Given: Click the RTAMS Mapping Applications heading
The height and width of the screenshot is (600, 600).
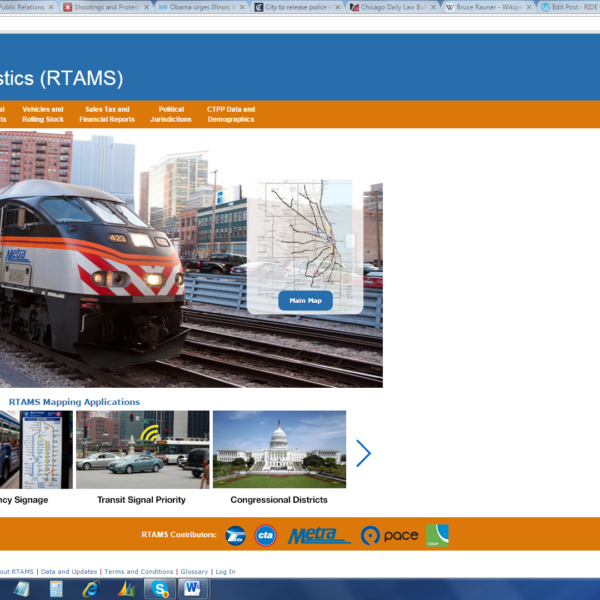Looking at the screenshot, I should [74, 402].
